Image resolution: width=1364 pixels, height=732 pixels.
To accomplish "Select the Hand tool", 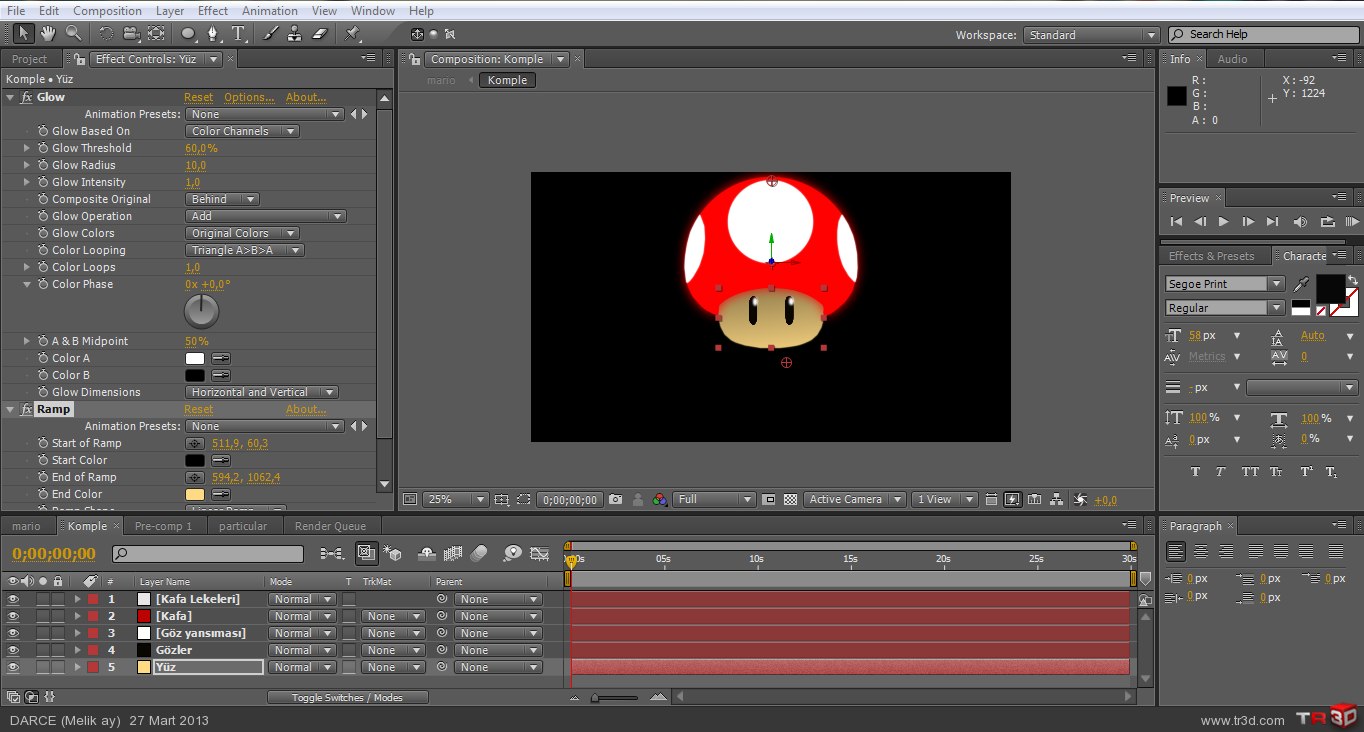I will (x=48, y=33).
